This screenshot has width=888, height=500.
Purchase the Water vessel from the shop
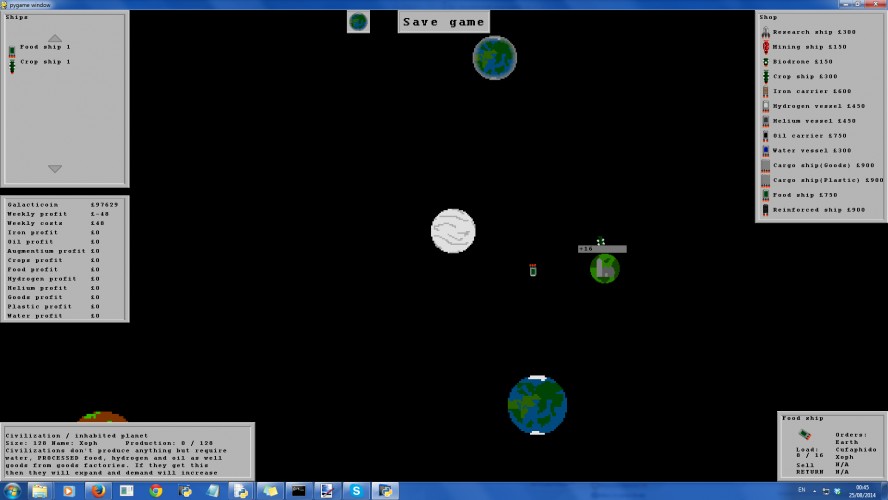click(x=806, y=151)
